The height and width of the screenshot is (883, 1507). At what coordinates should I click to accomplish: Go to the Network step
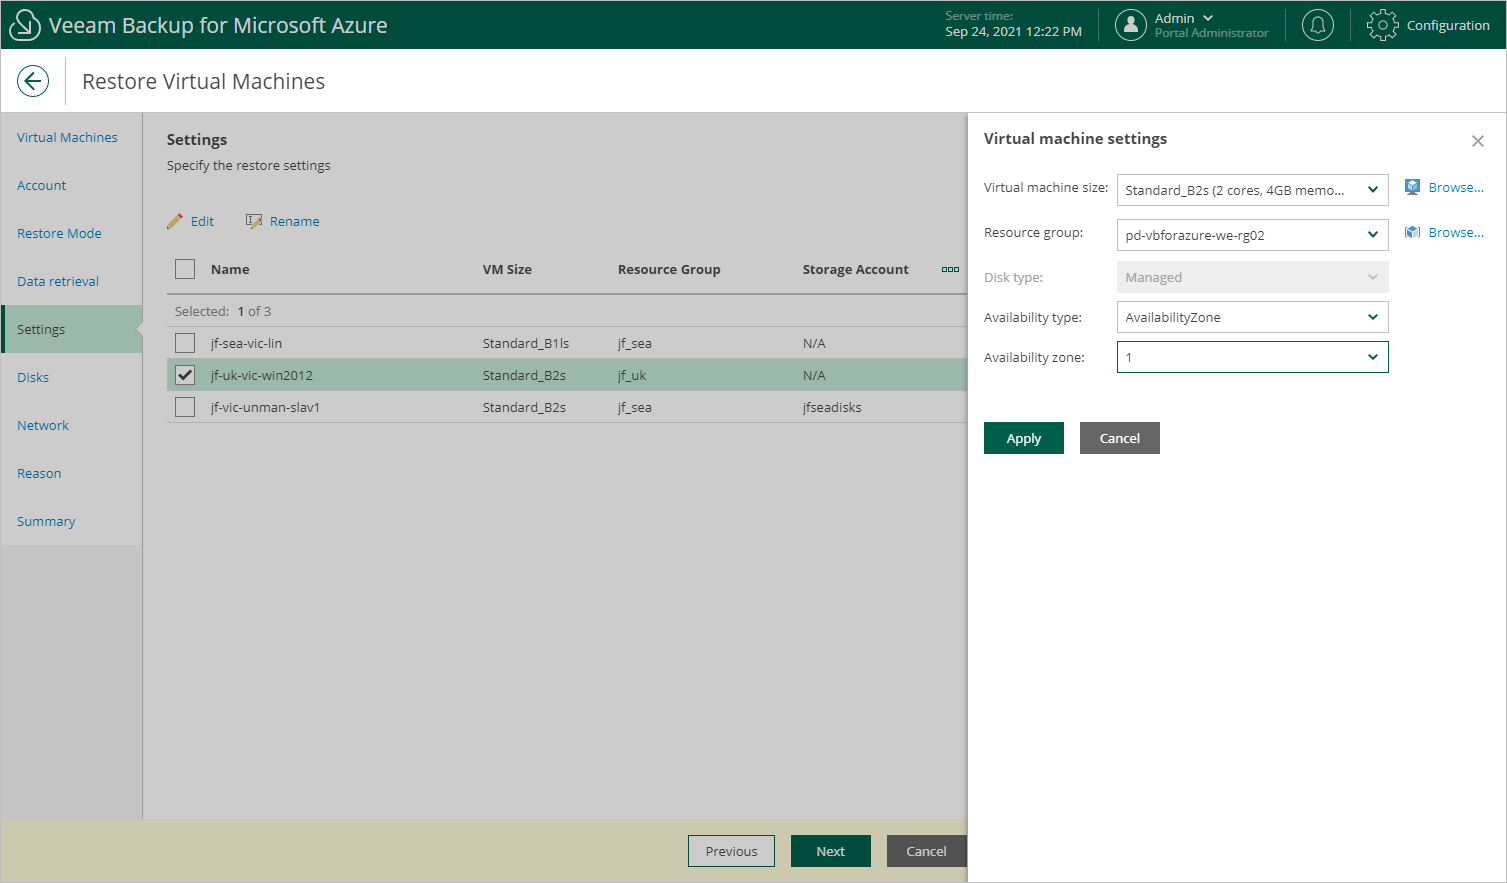[43, 425]
